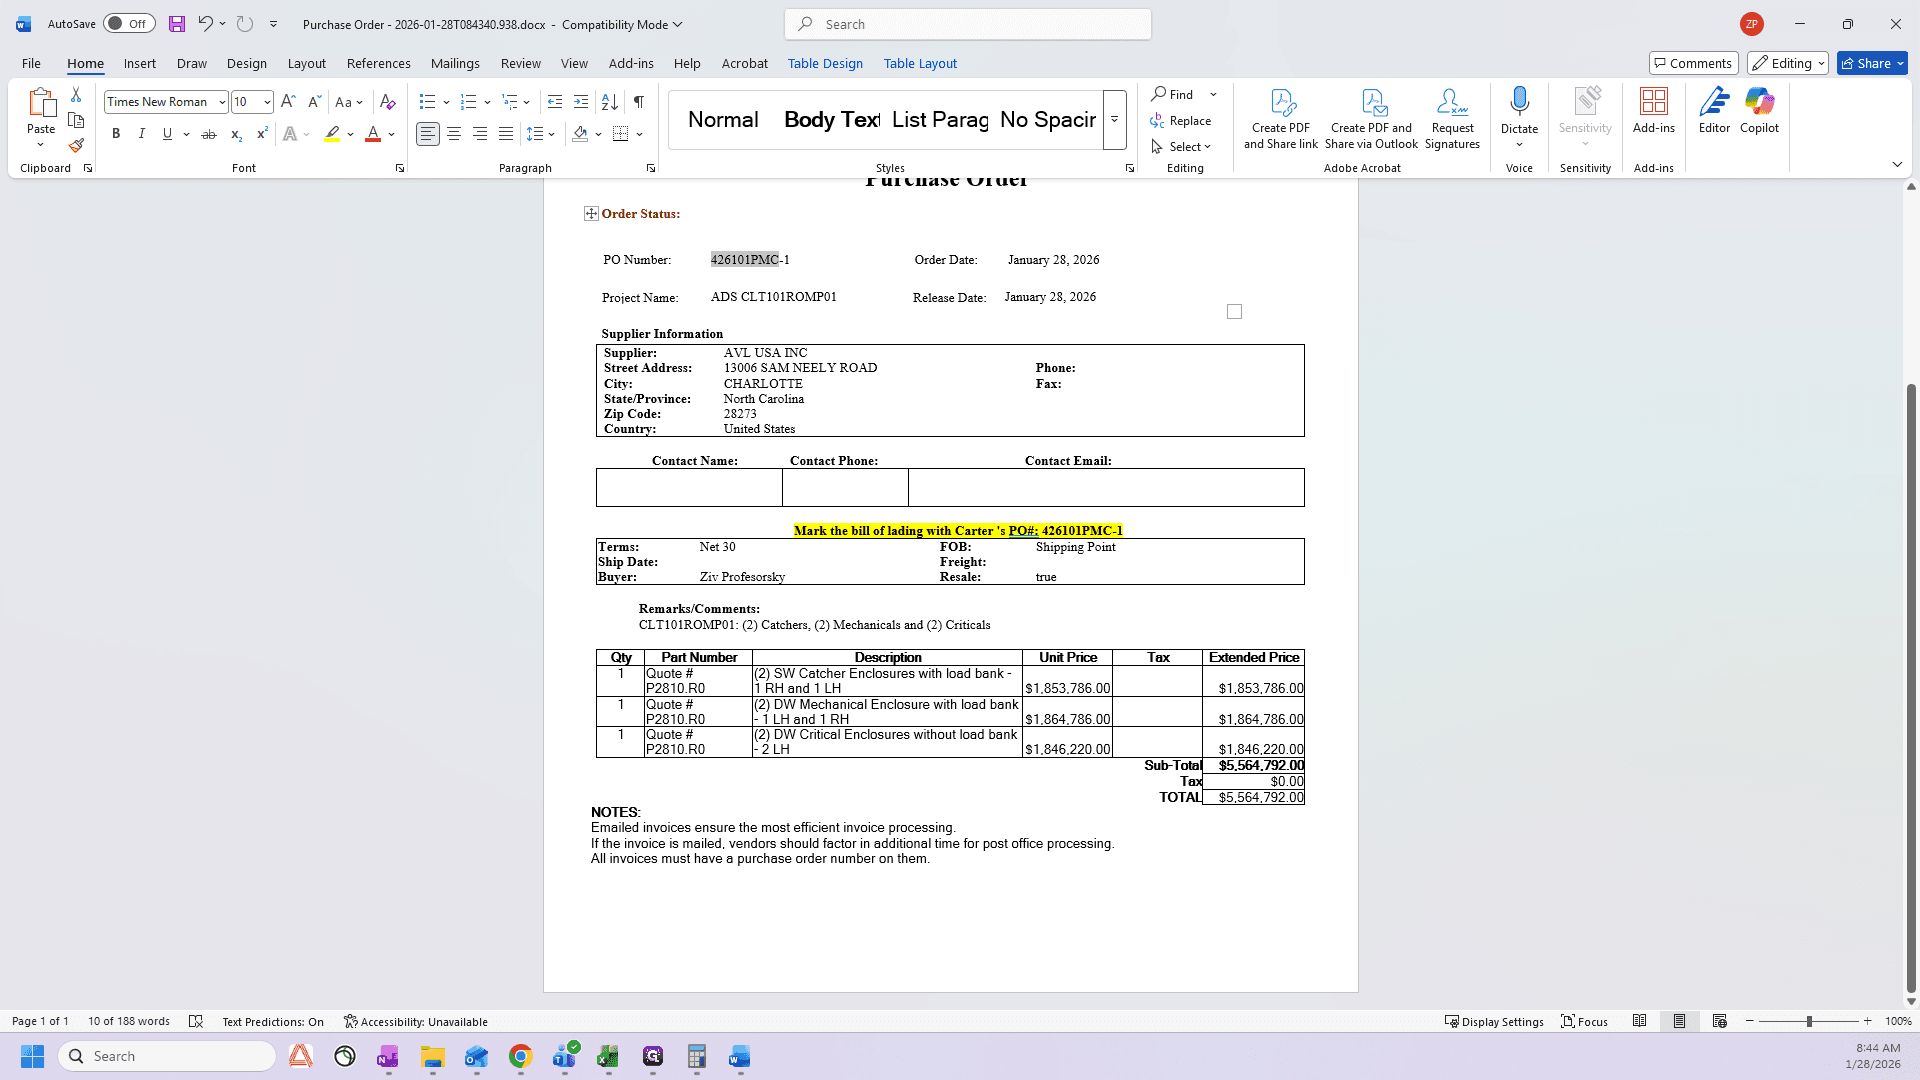1920x1080 pixels.
Task: Click Clear All Formatting icon
Action: click(x=388, y=102)
